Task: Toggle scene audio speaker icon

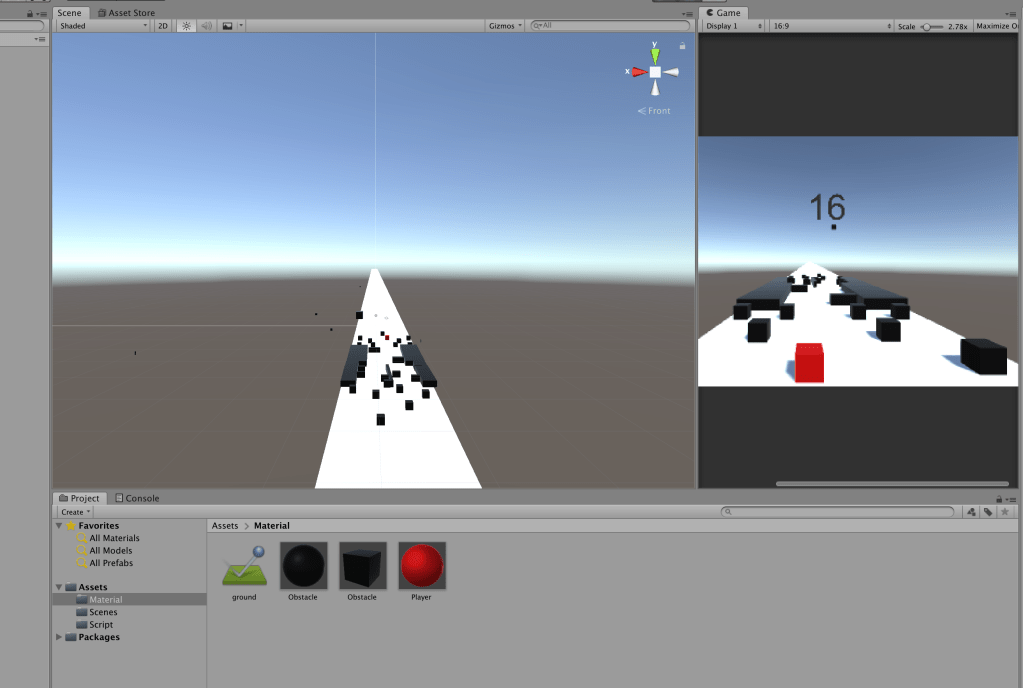Action: click(206, 26)
